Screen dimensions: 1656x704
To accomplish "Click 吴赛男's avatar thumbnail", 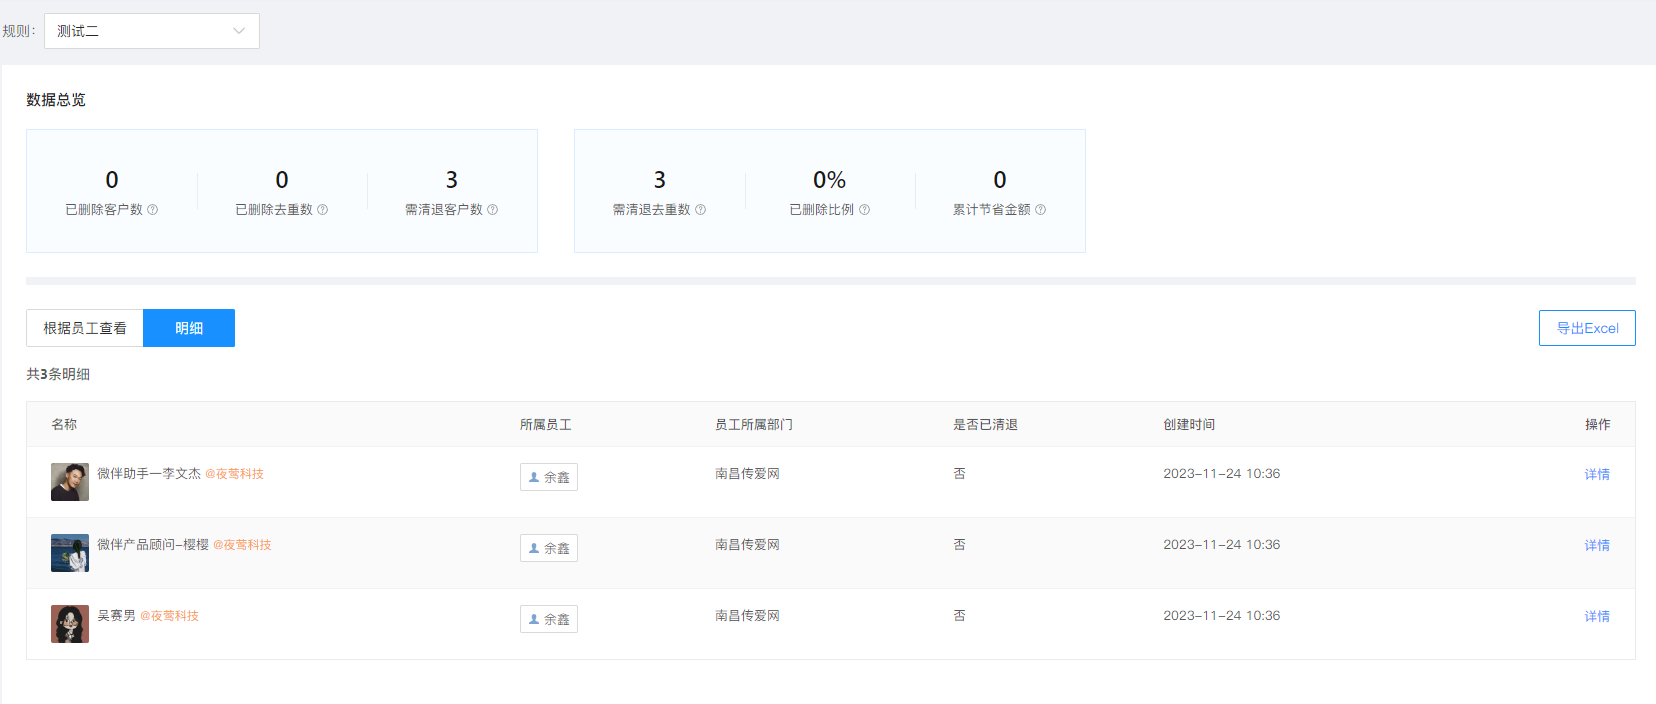I will point(70,624).
